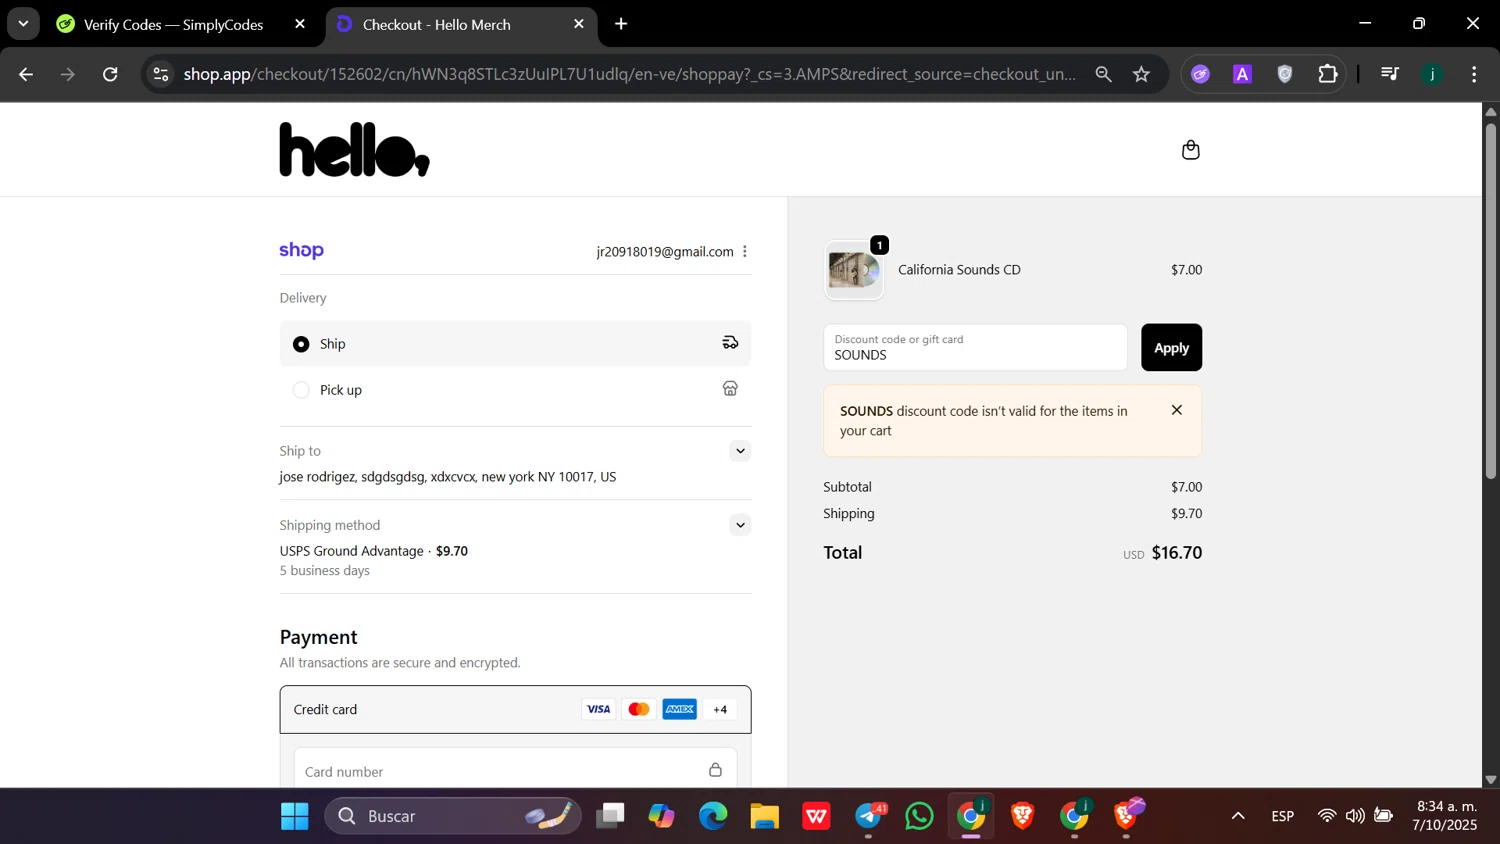Click the Card number input field
The width and height of the screenshot is (1500, 844).
click(x=515, y=771)
